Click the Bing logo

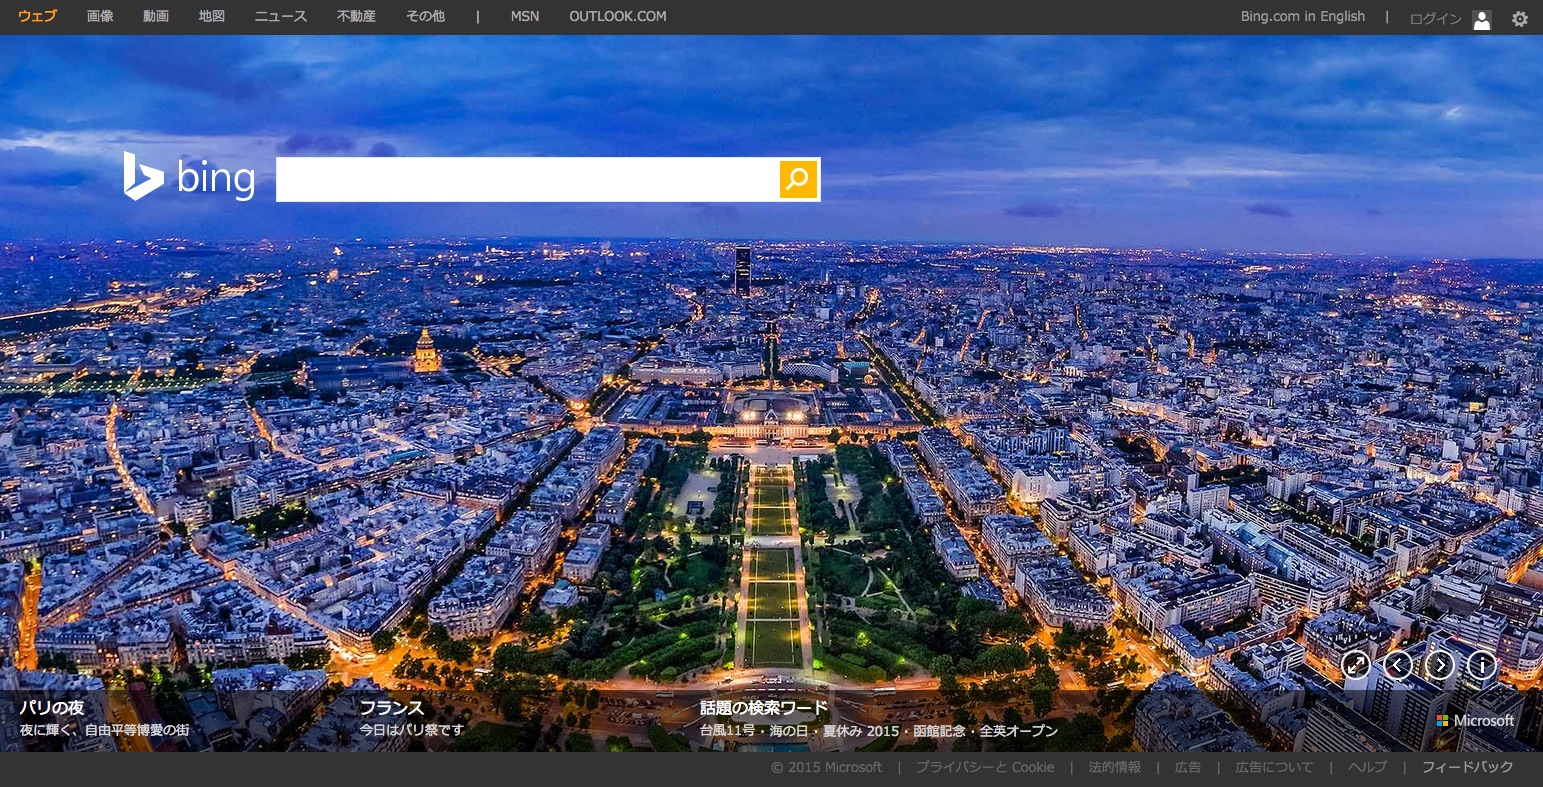click(190, 177)
